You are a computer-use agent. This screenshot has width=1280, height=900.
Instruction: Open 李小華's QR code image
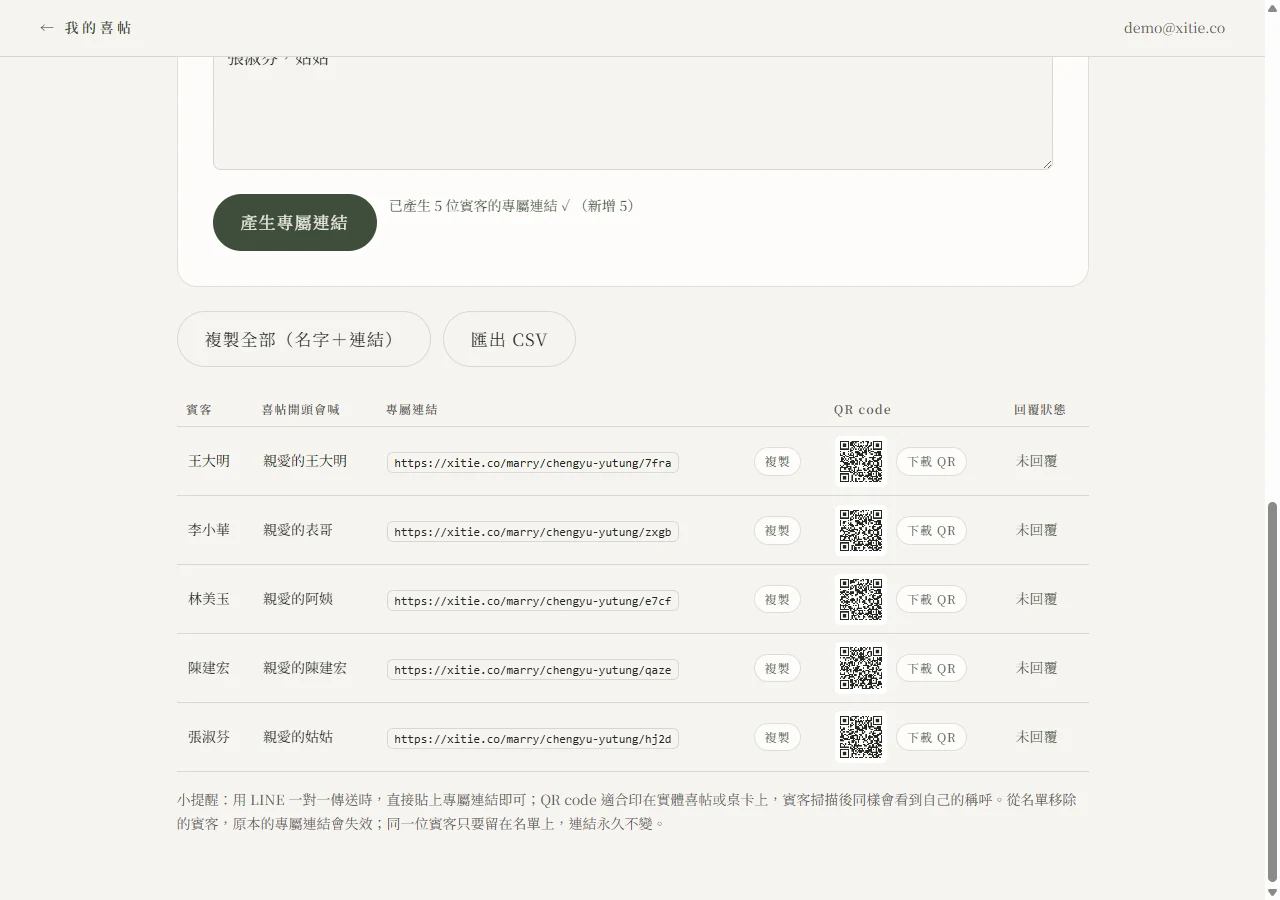click(861, 530)
